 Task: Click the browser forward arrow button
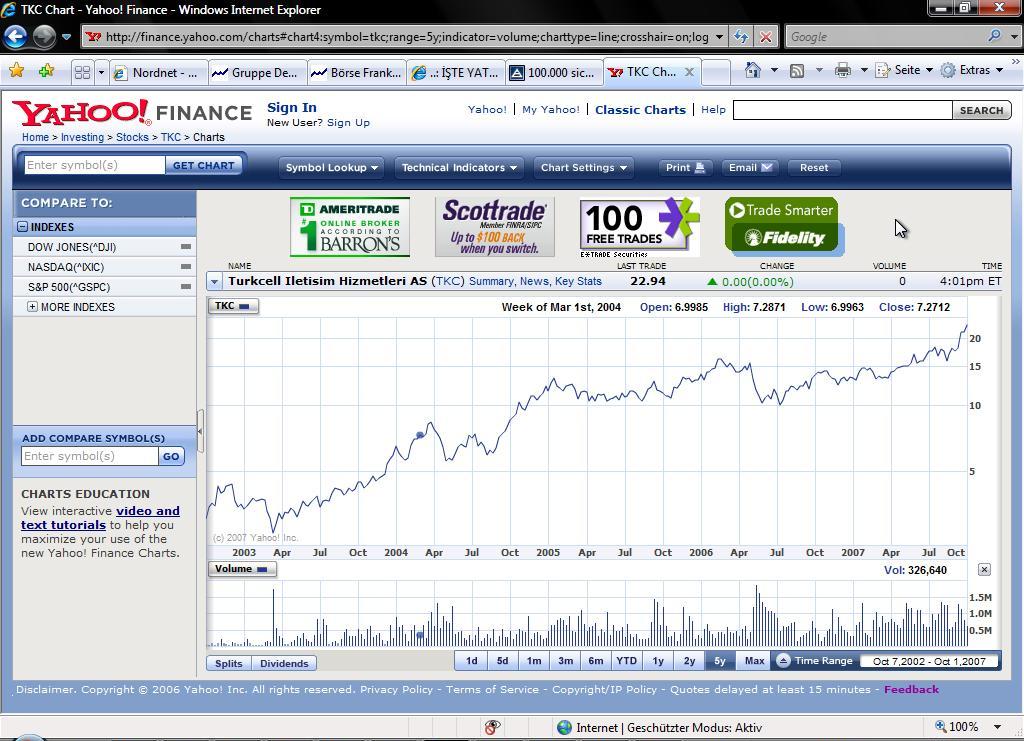44,37
